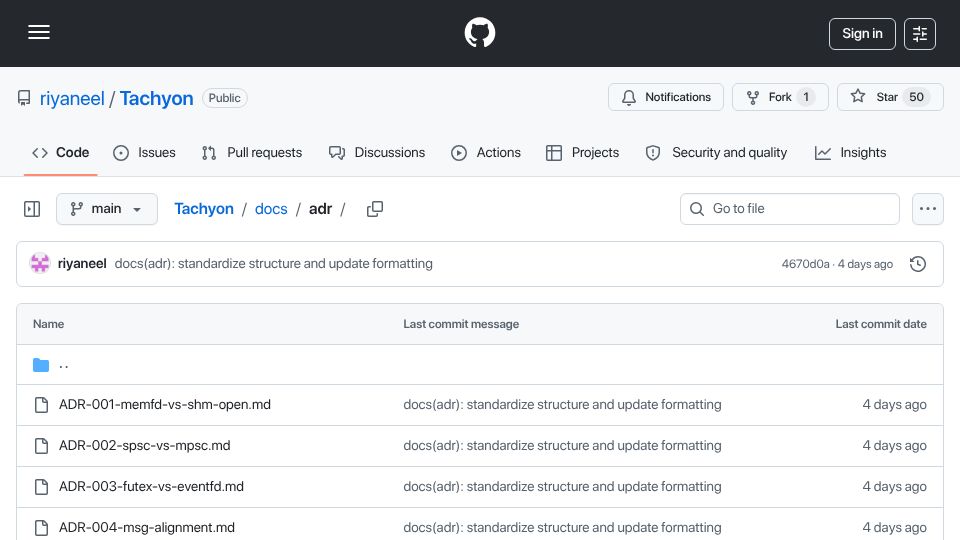This screenshot has width=960, height=540.
Task: Click the Last commit date column header
Action: (881, 324)
